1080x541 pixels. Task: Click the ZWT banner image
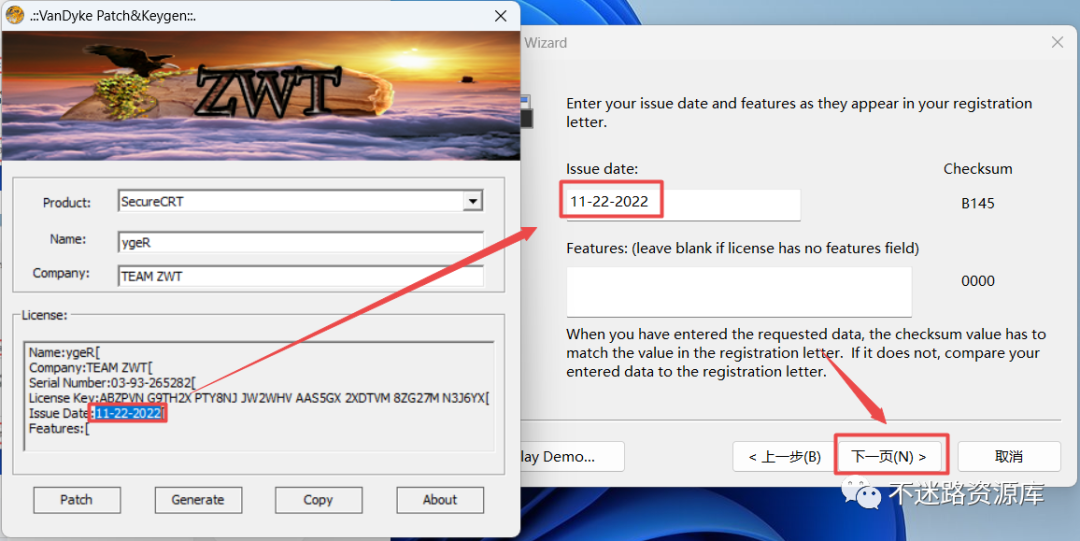[260, 95]
